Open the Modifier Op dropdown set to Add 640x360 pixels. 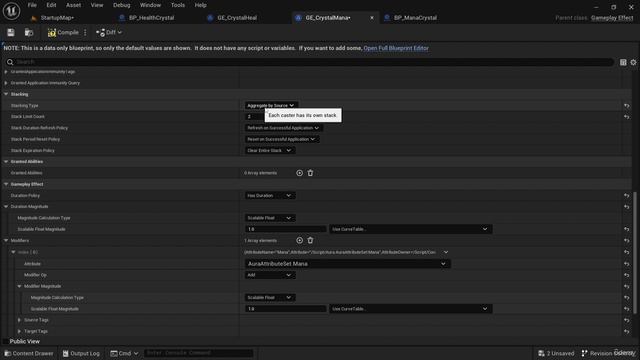270,275
